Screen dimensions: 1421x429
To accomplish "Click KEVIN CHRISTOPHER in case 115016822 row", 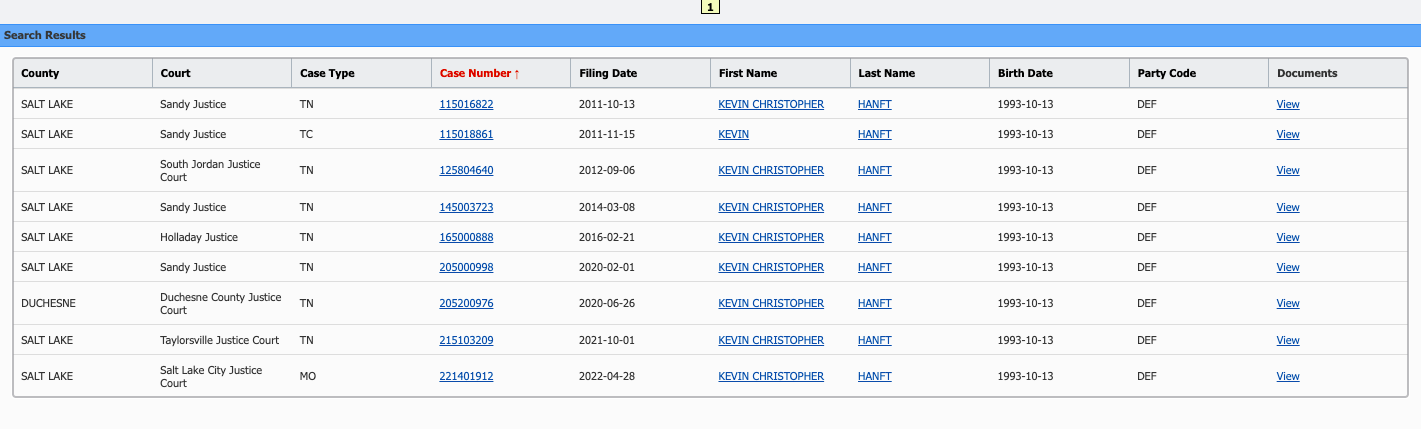I will click(771, 104).
